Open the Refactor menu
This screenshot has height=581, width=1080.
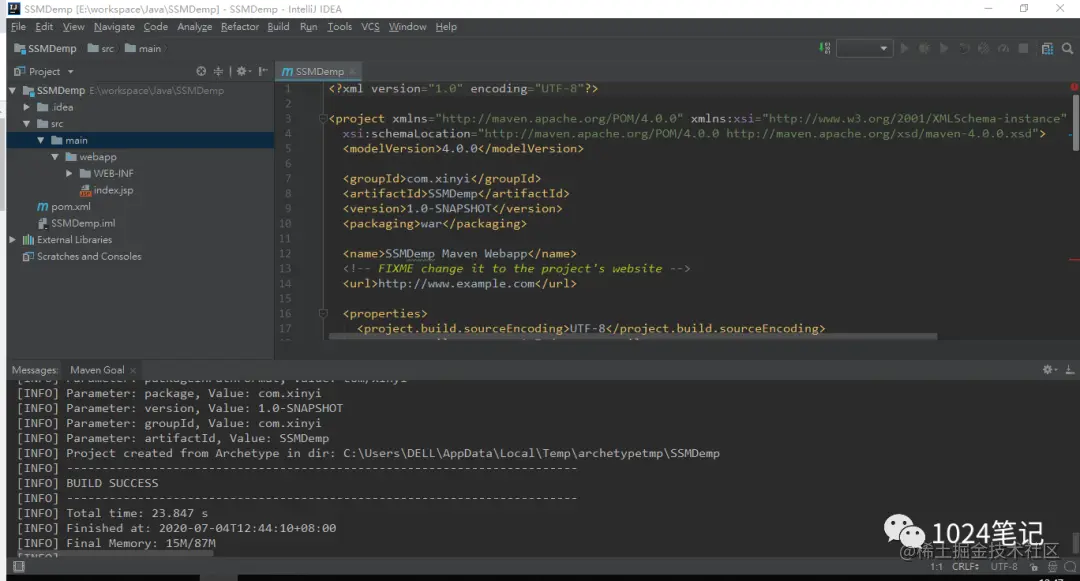tap(240, 27)
